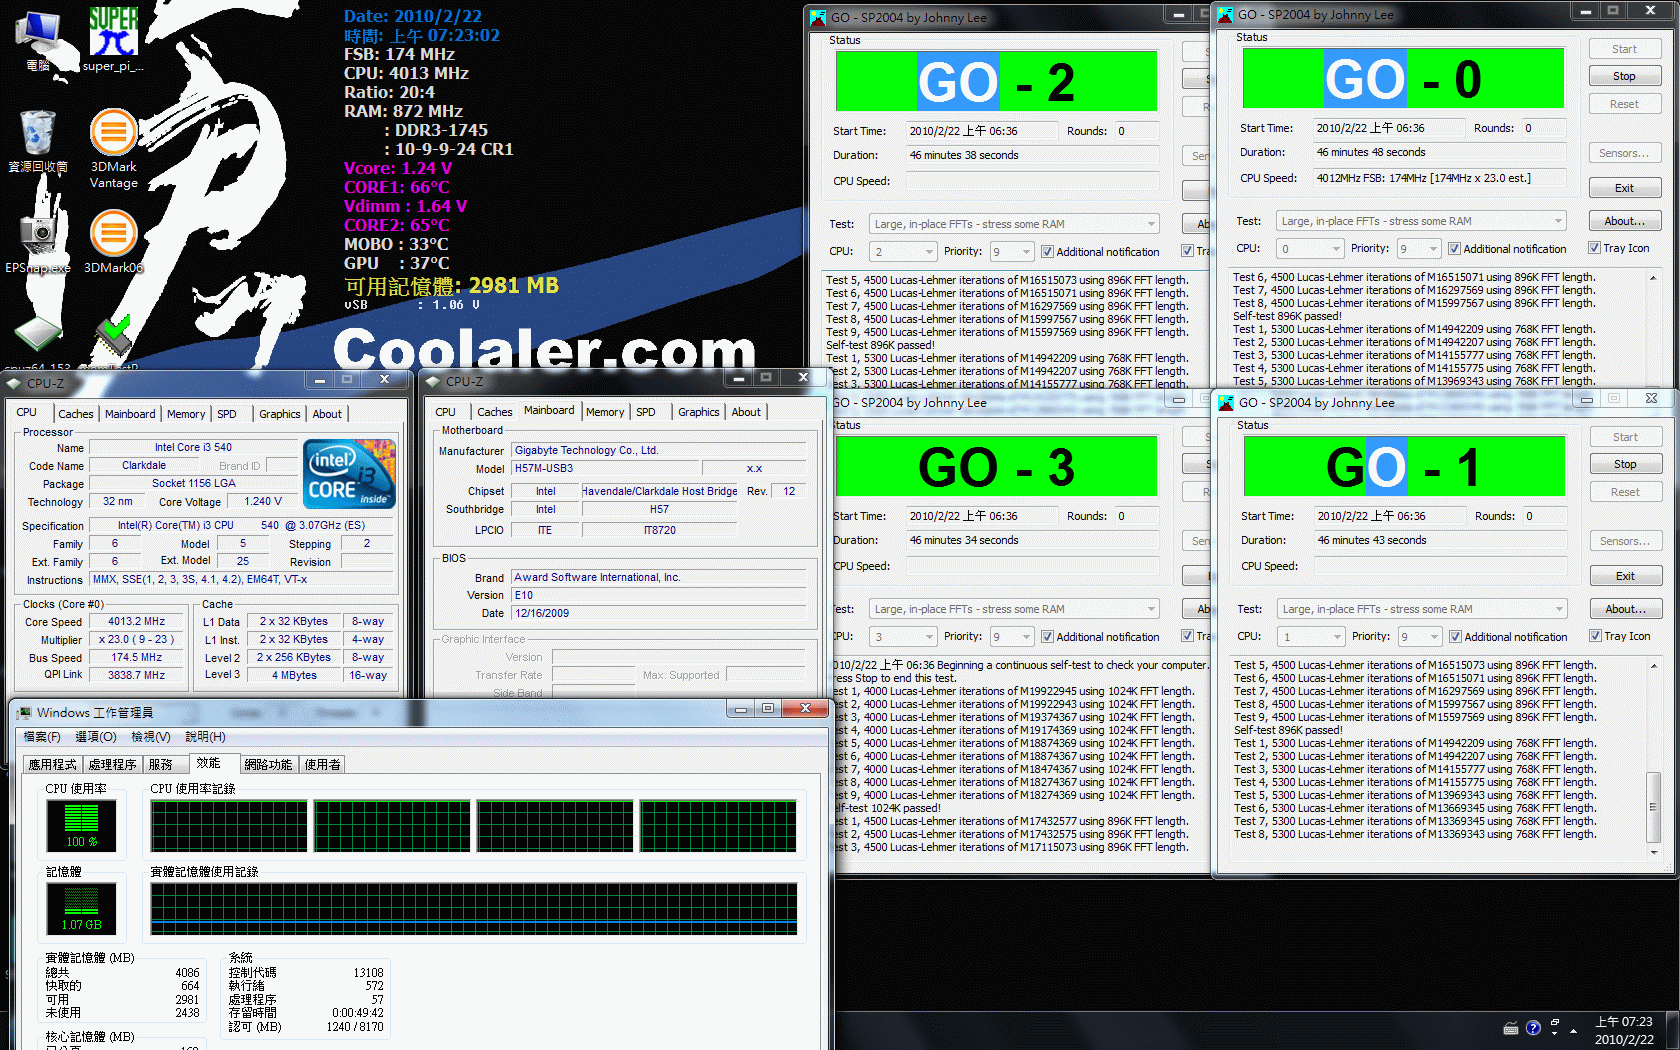The width and height of the screenshot is (1680, 1050).
Task: Open the Priority dropdown in the GO-2 window
Action: tap(1011, 252)
